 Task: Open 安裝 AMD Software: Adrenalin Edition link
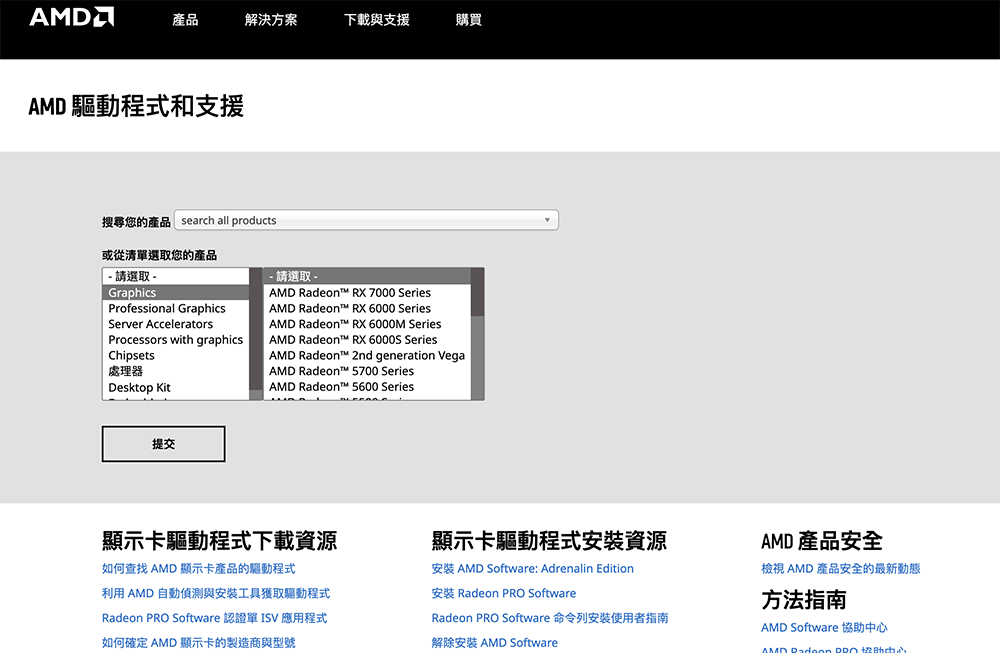[x=533, y=569]
